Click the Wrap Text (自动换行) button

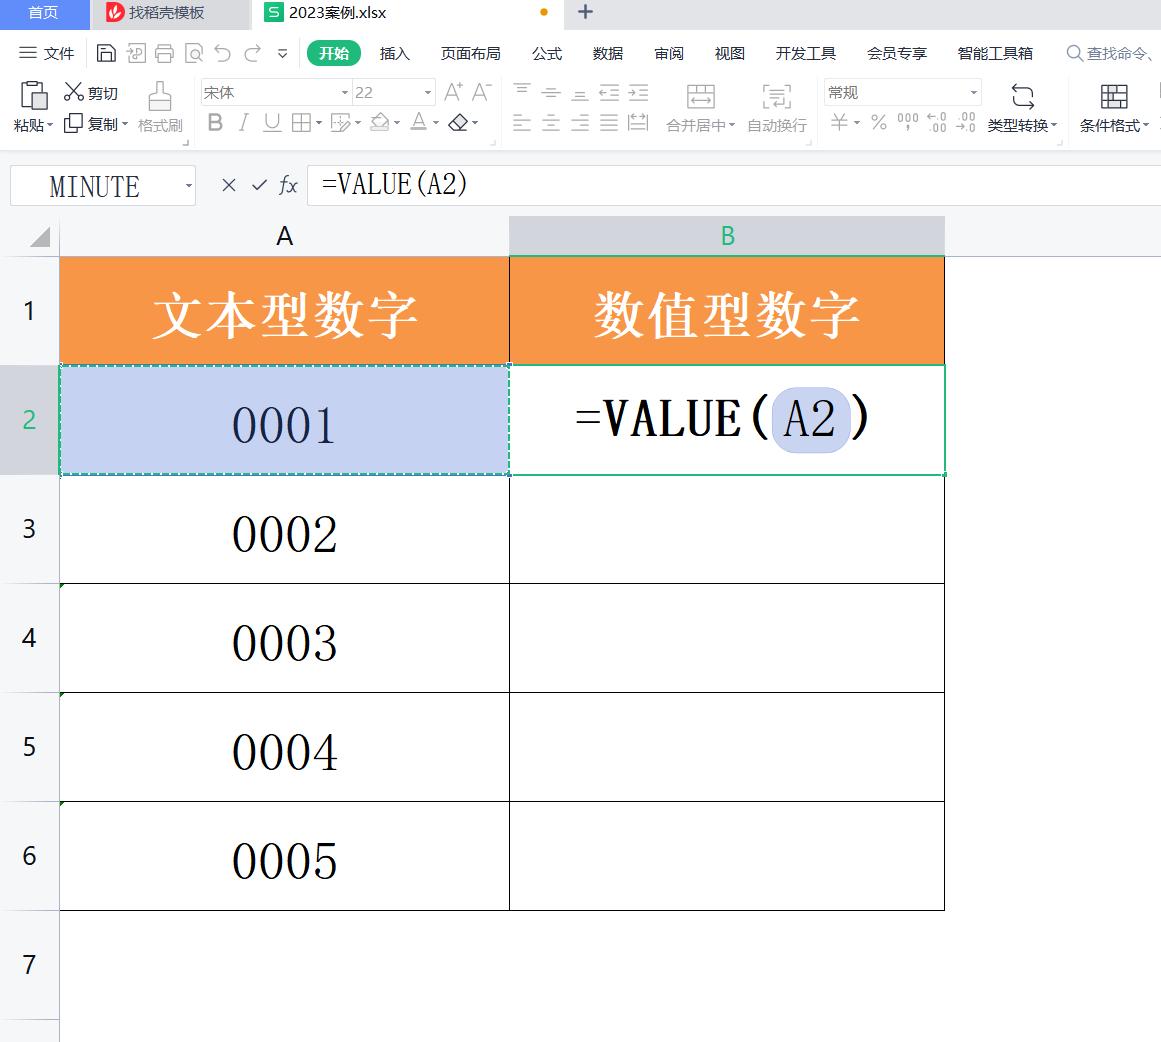tap(777, 107)
